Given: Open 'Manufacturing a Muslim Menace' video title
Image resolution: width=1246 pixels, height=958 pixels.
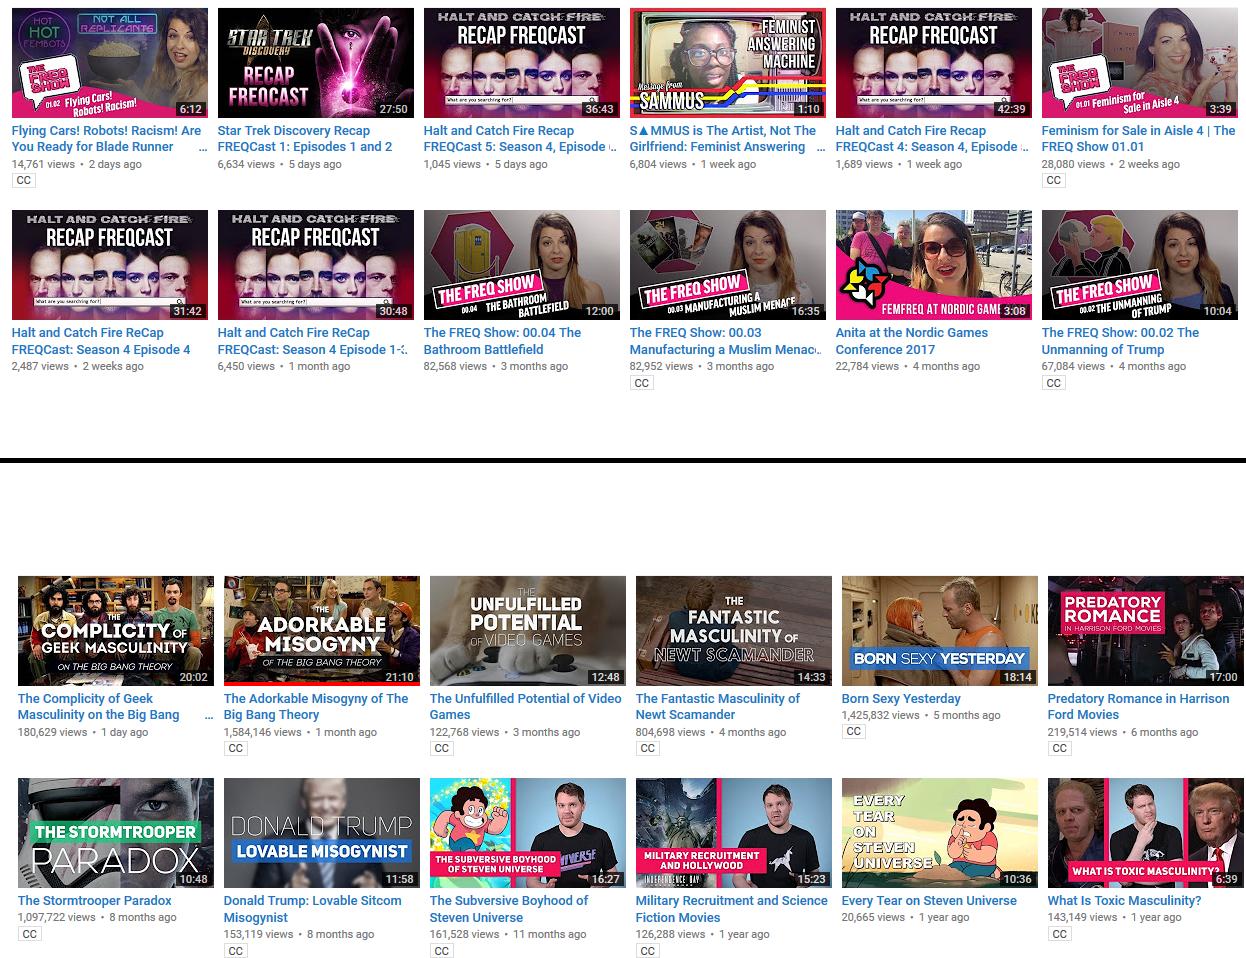Looking at the screenshot, I should tap(726, 341).
